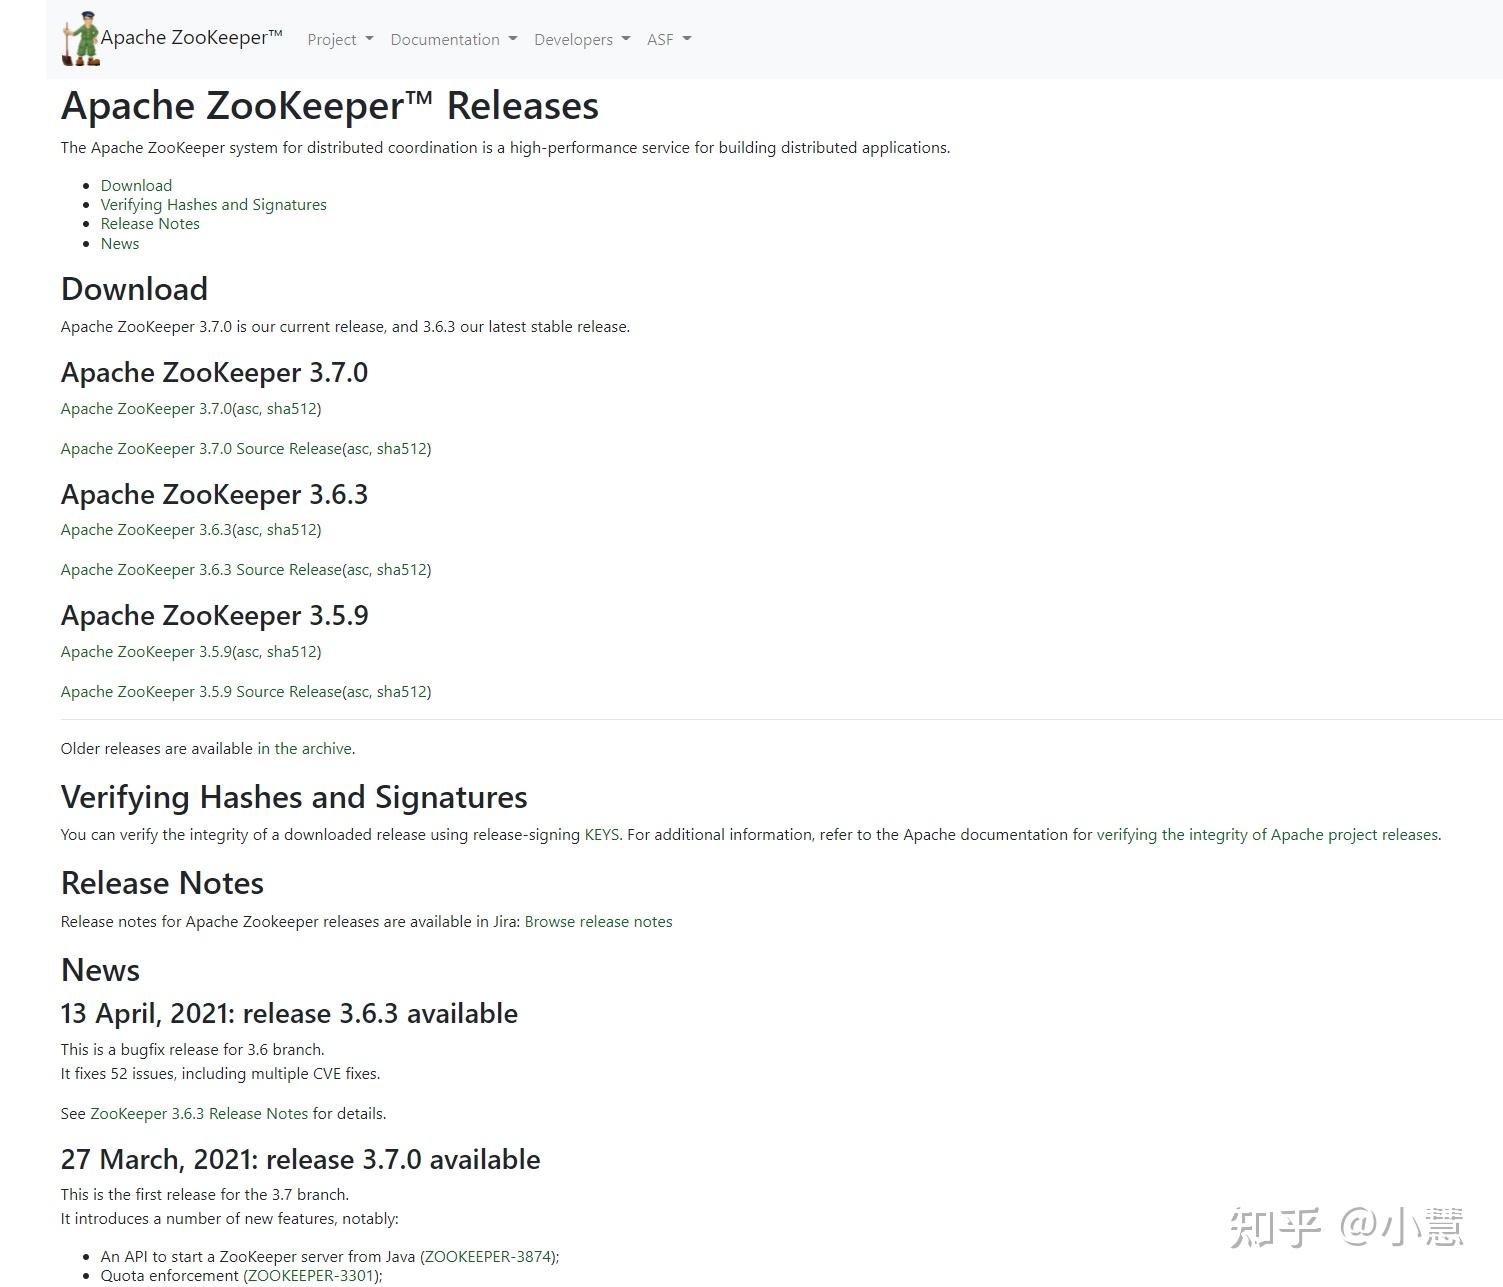Open sha512 hash for ZooKeeper 3.5.9 binary
Image resolution: width=1503 pixels, height=1287 pixels.
(292, 651)
